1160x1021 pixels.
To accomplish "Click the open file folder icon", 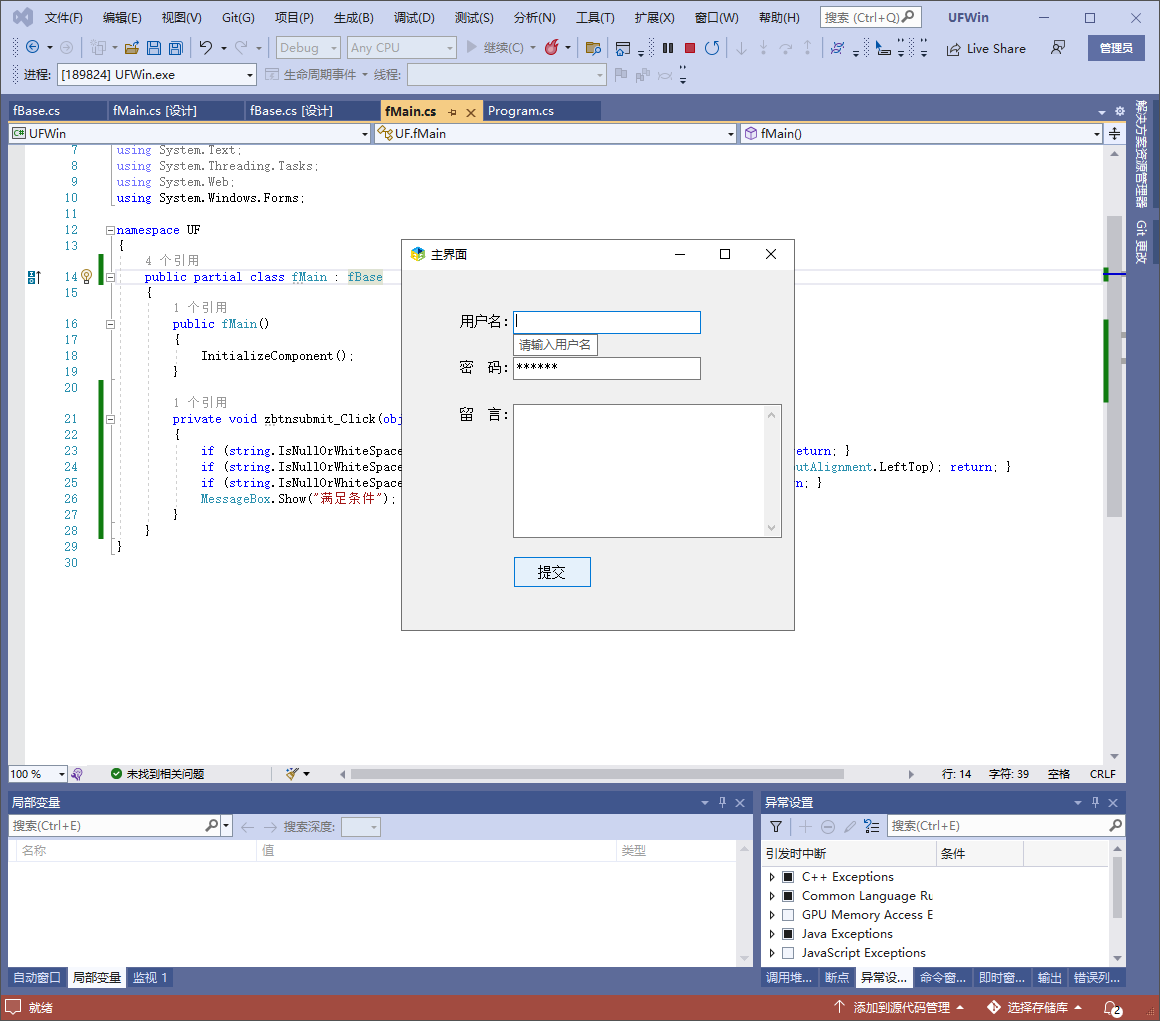I will tap(132, 48).
